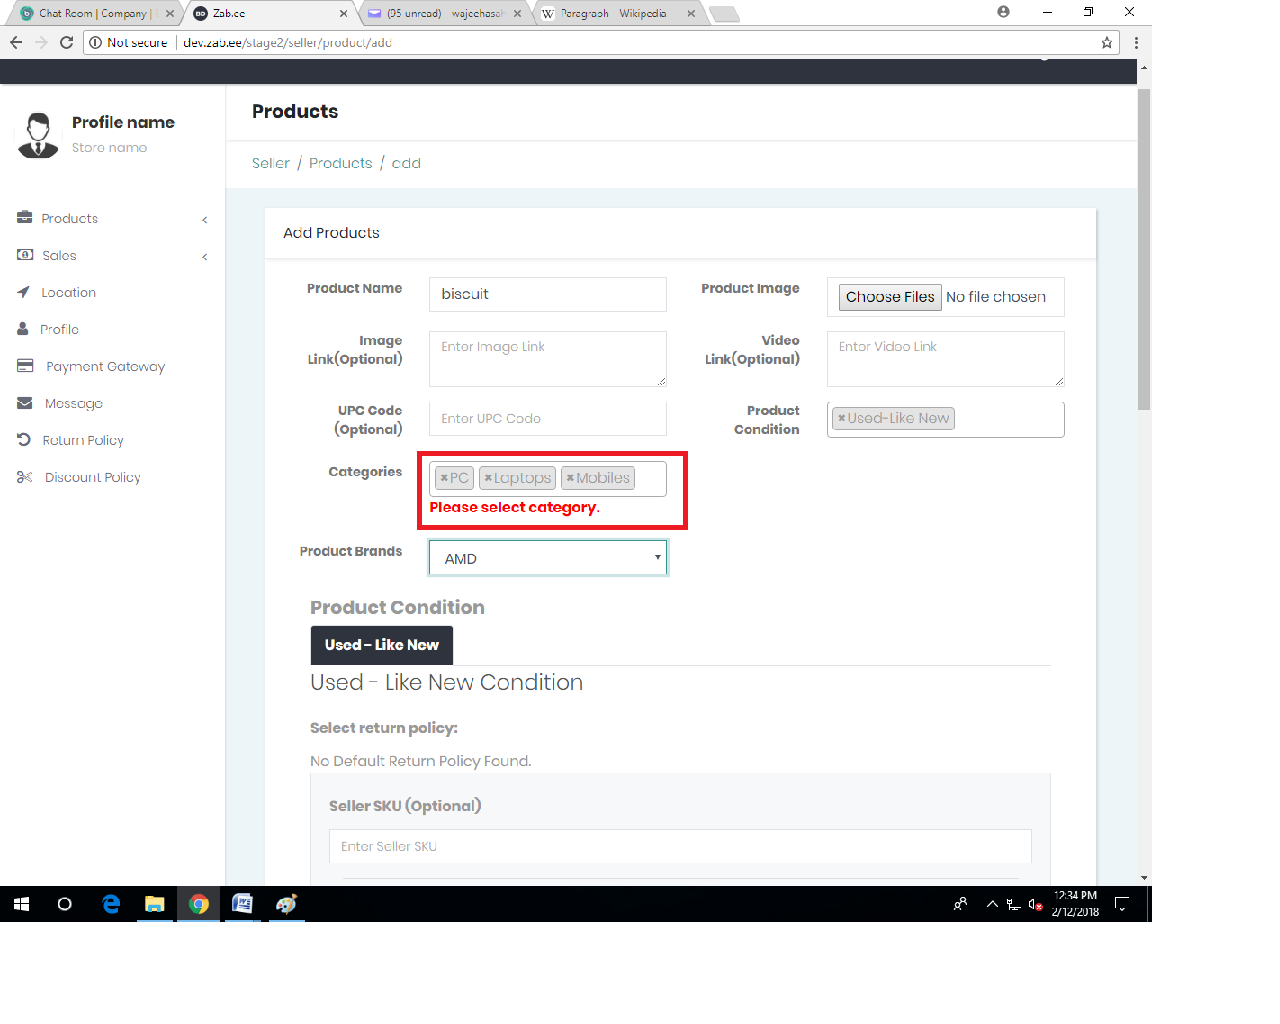Screen dimensions: 1280x1024
Task: Click the Choose Files button
Action: pos(890,297)
